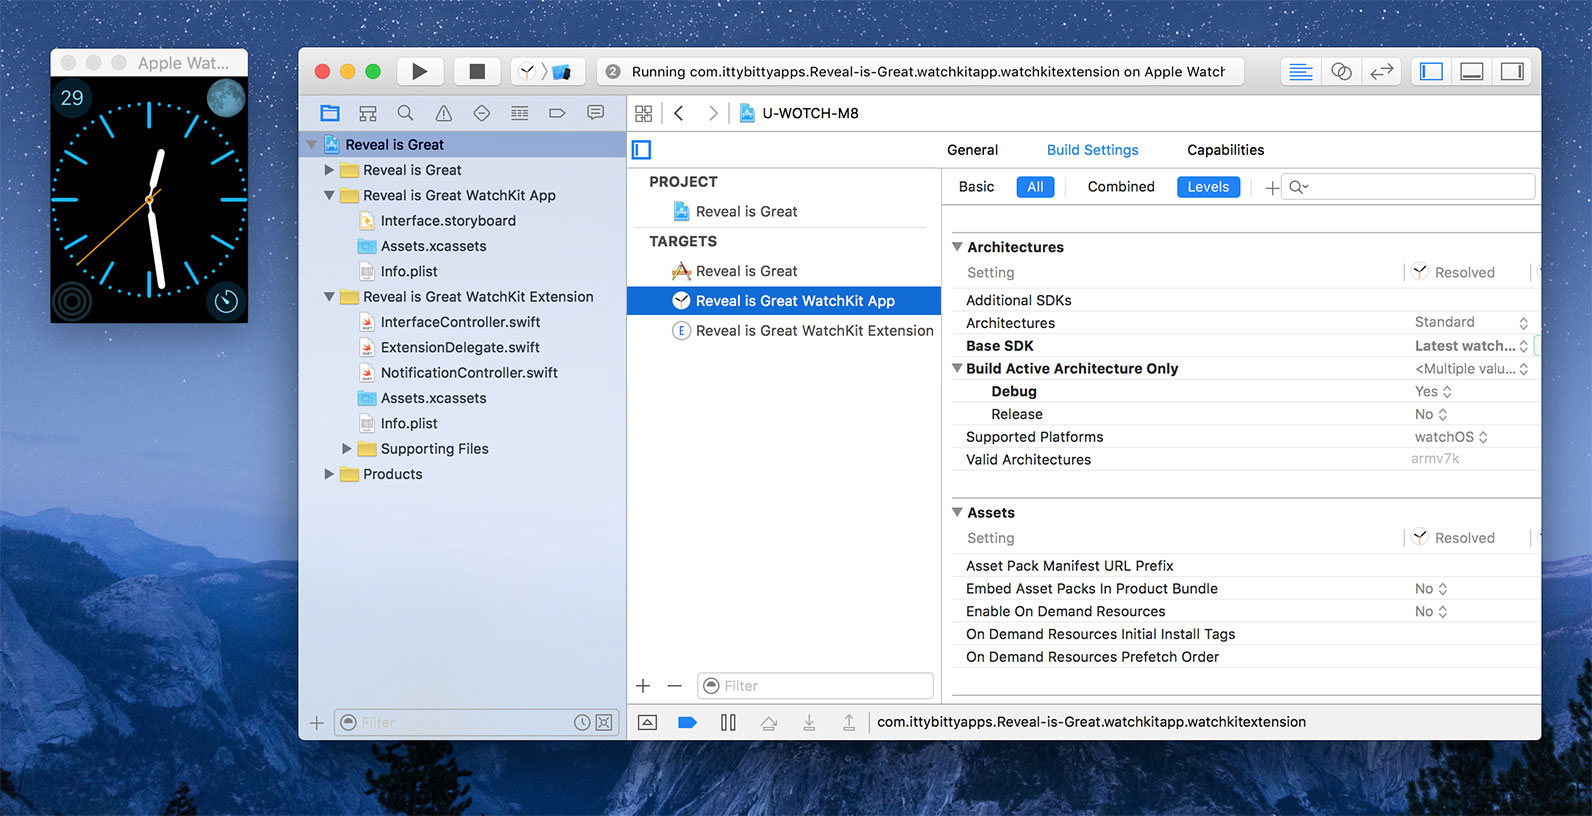Toggle the Debug area visibility
The width and height of the screenshot is (1592, 816).
pos(1471,71)
